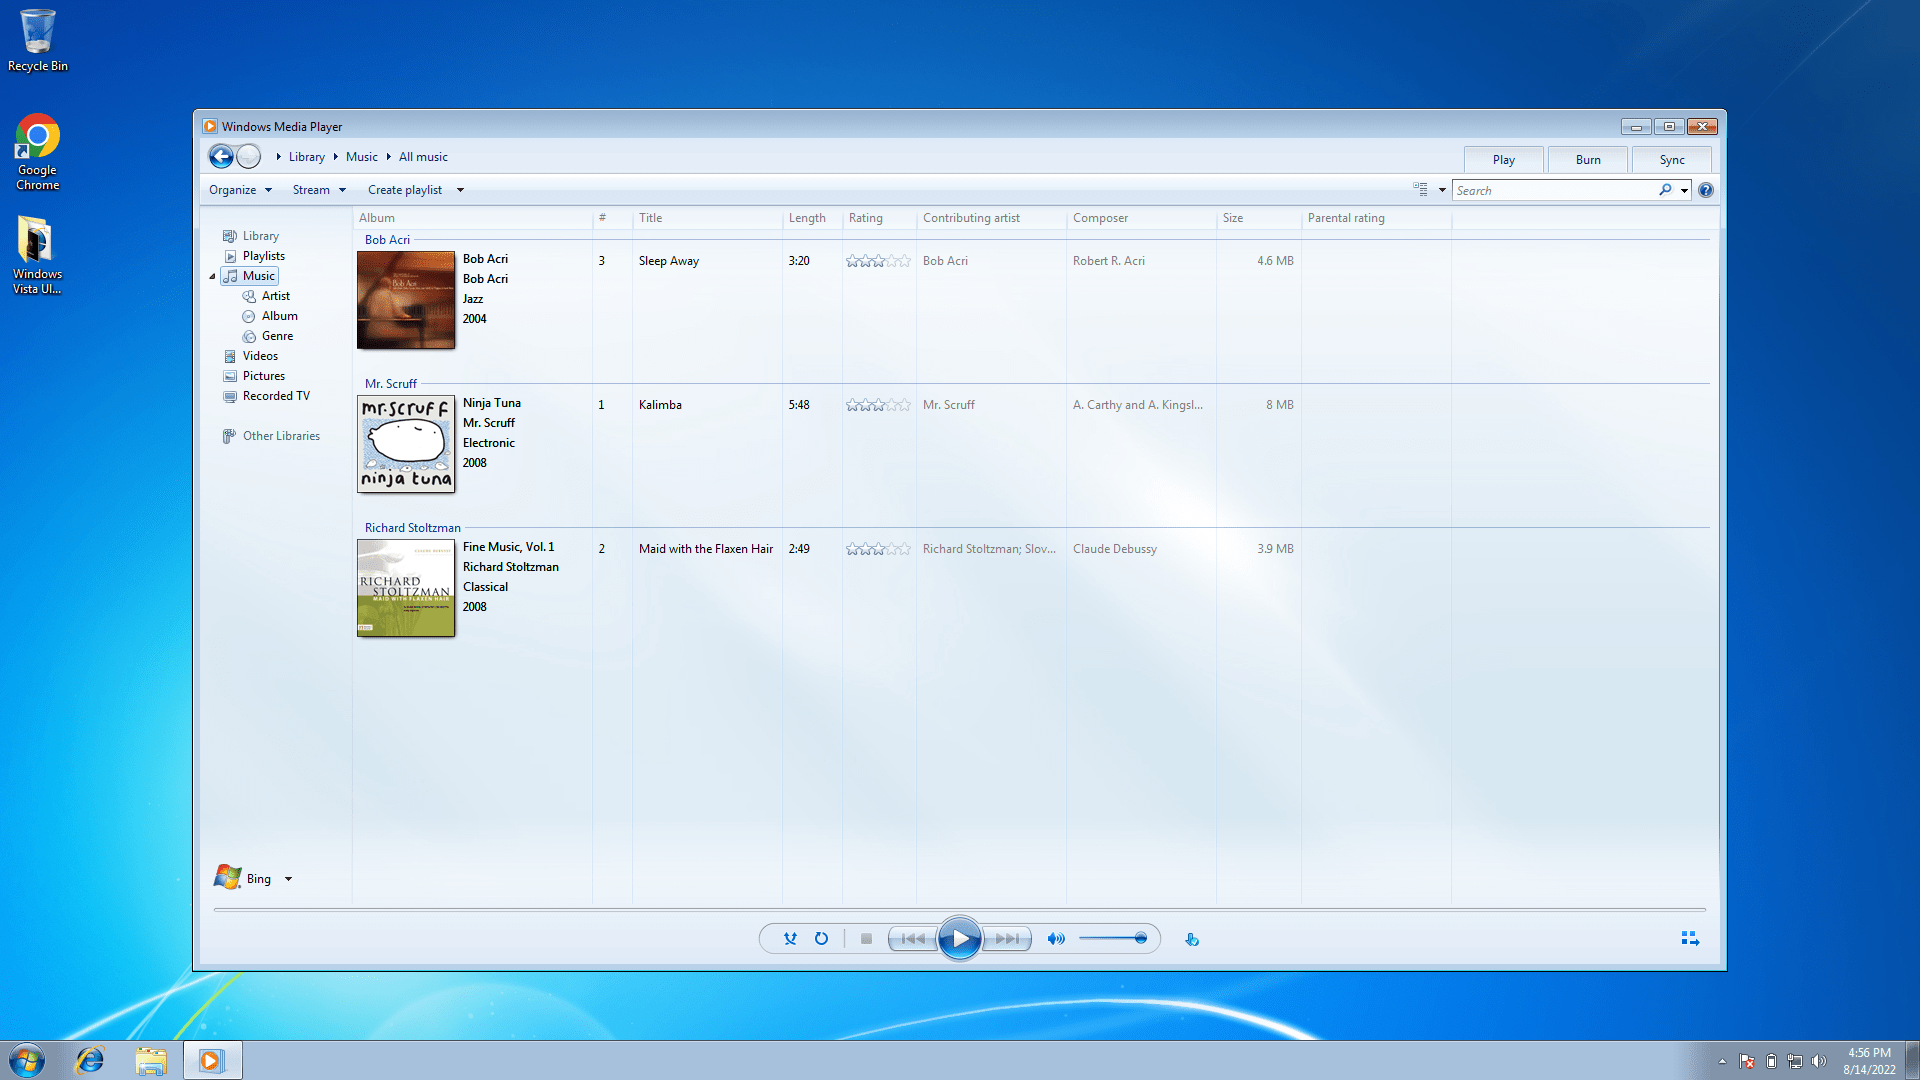Screen dimensions: 1920x1080
Task: Open the Stream menu
Action: pos(317,190)
